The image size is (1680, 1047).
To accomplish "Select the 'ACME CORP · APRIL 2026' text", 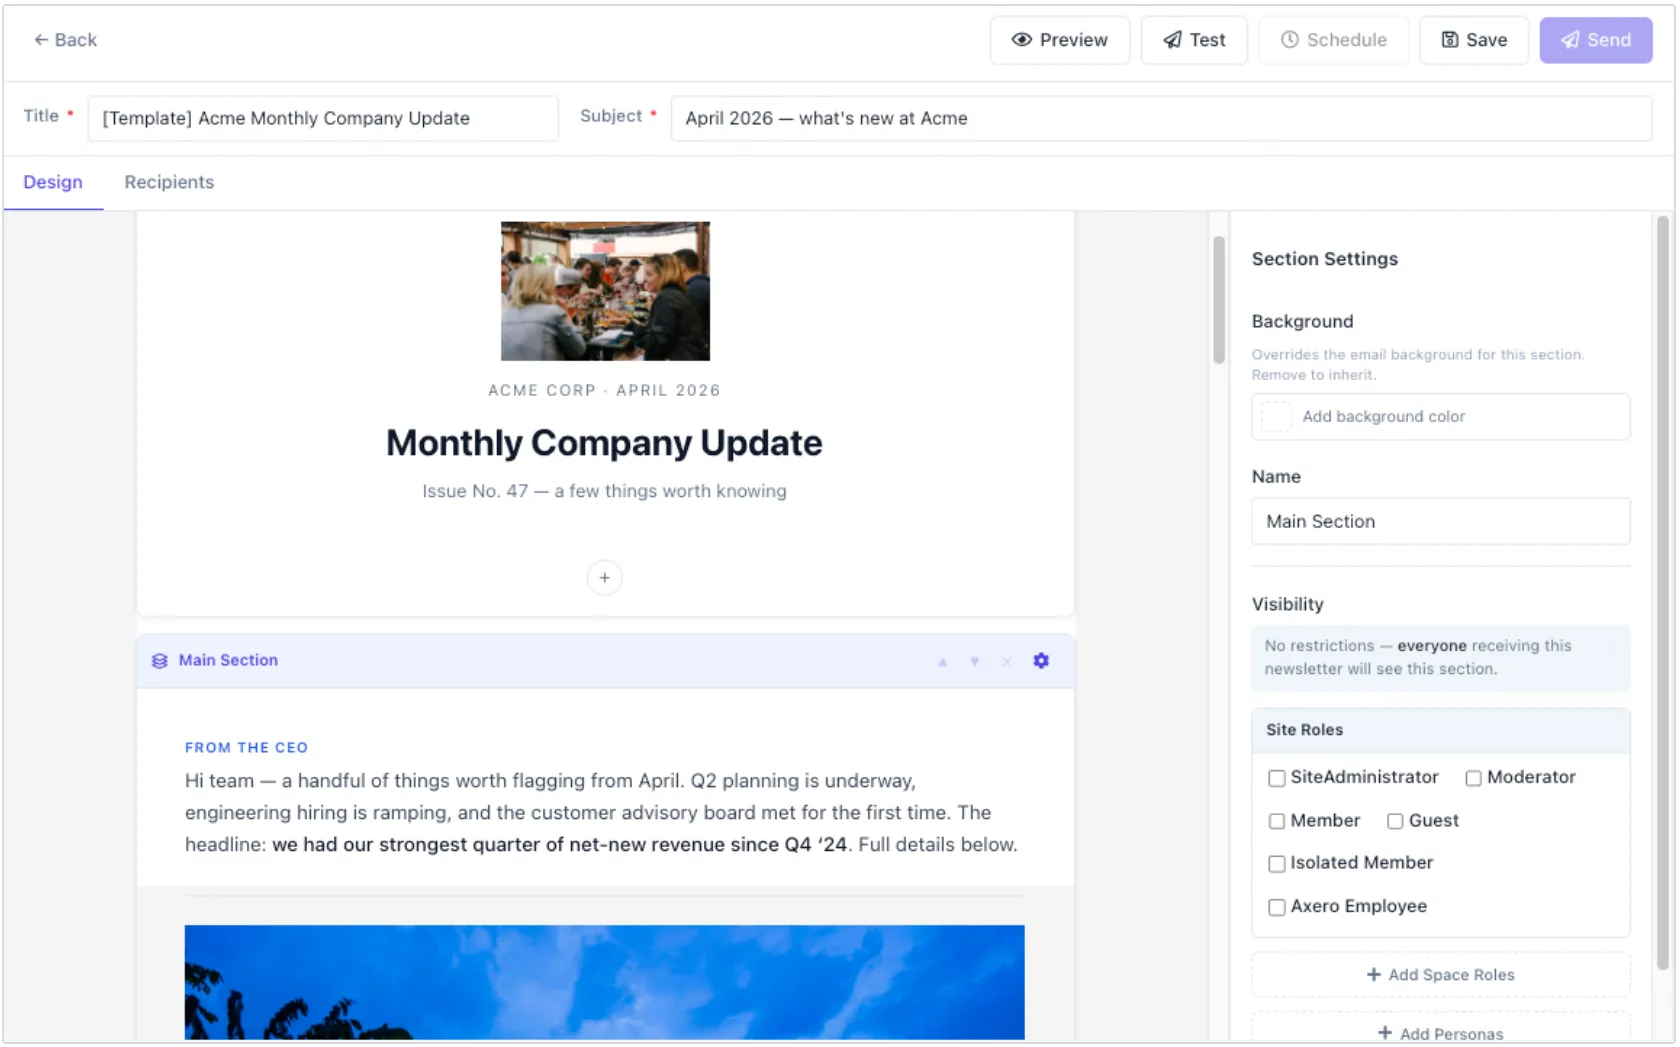I will (x=604, y=390).
